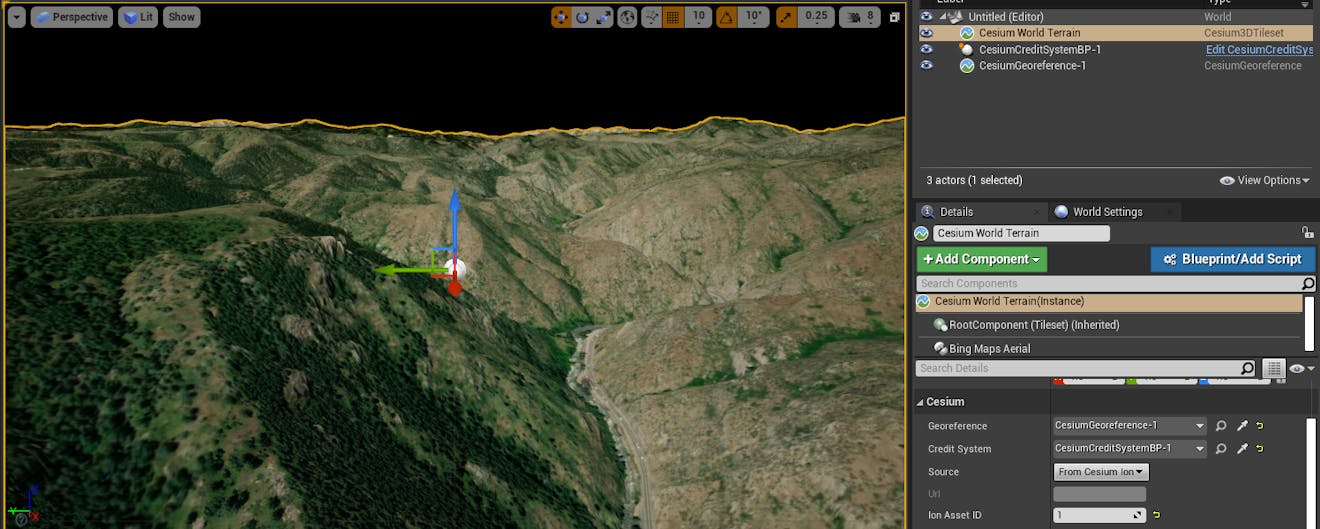Toggle grid snapping icon
This screenshot has height=529, width=1320.
673,17
